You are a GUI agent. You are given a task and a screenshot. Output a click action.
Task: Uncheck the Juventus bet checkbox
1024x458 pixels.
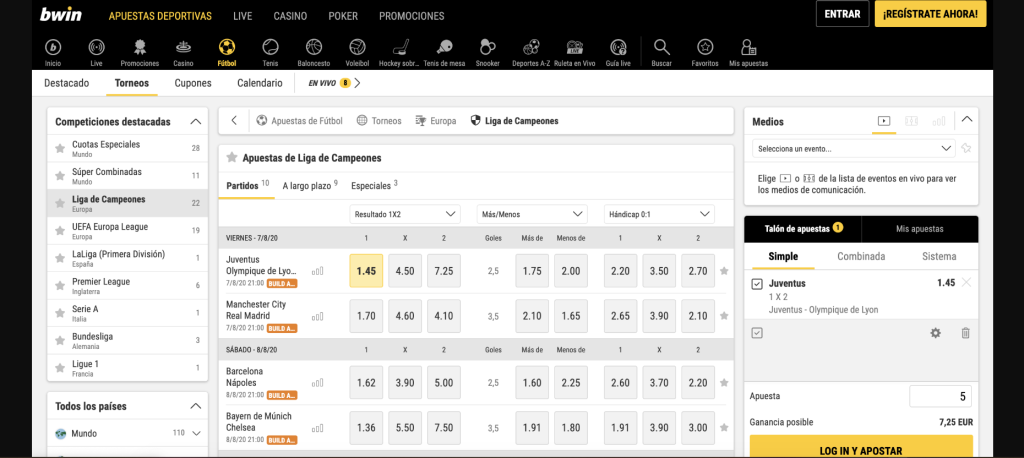758,284
